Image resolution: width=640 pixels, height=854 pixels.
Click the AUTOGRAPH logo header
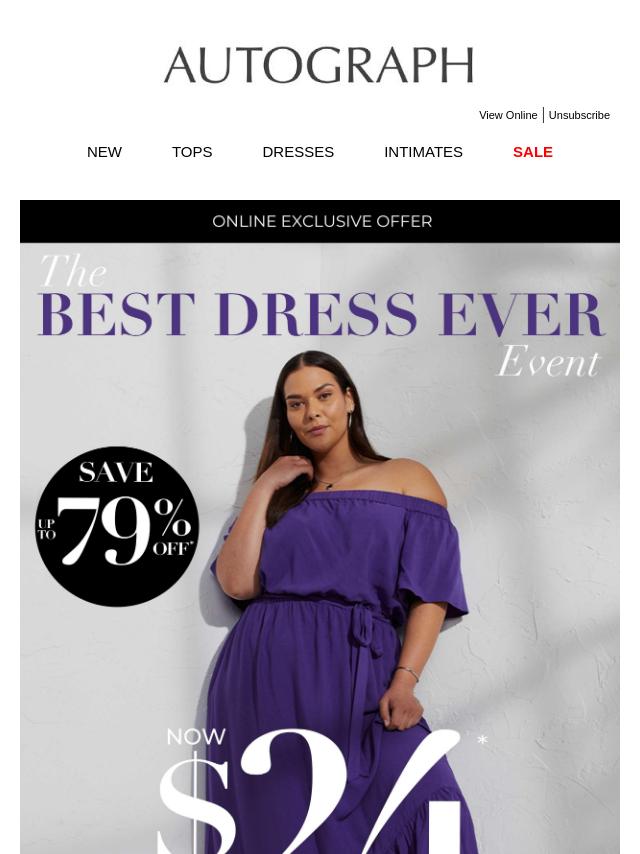pos(319,65)
